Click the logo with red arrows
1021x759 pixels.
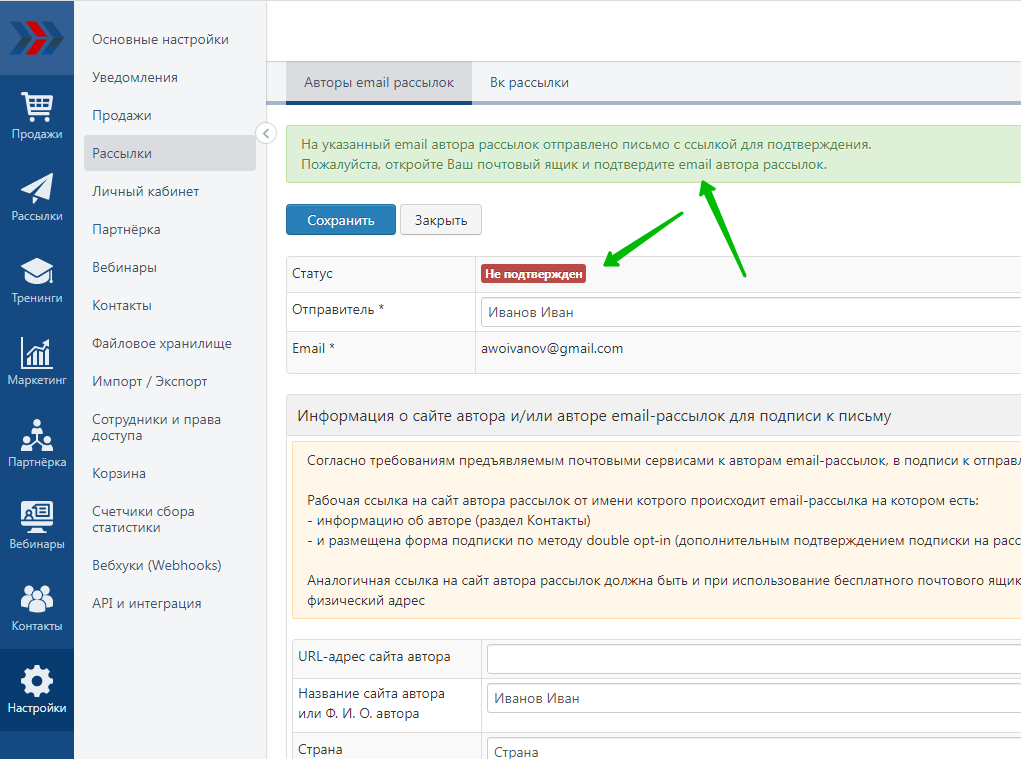pyautogui.click(x=37, y=38)
